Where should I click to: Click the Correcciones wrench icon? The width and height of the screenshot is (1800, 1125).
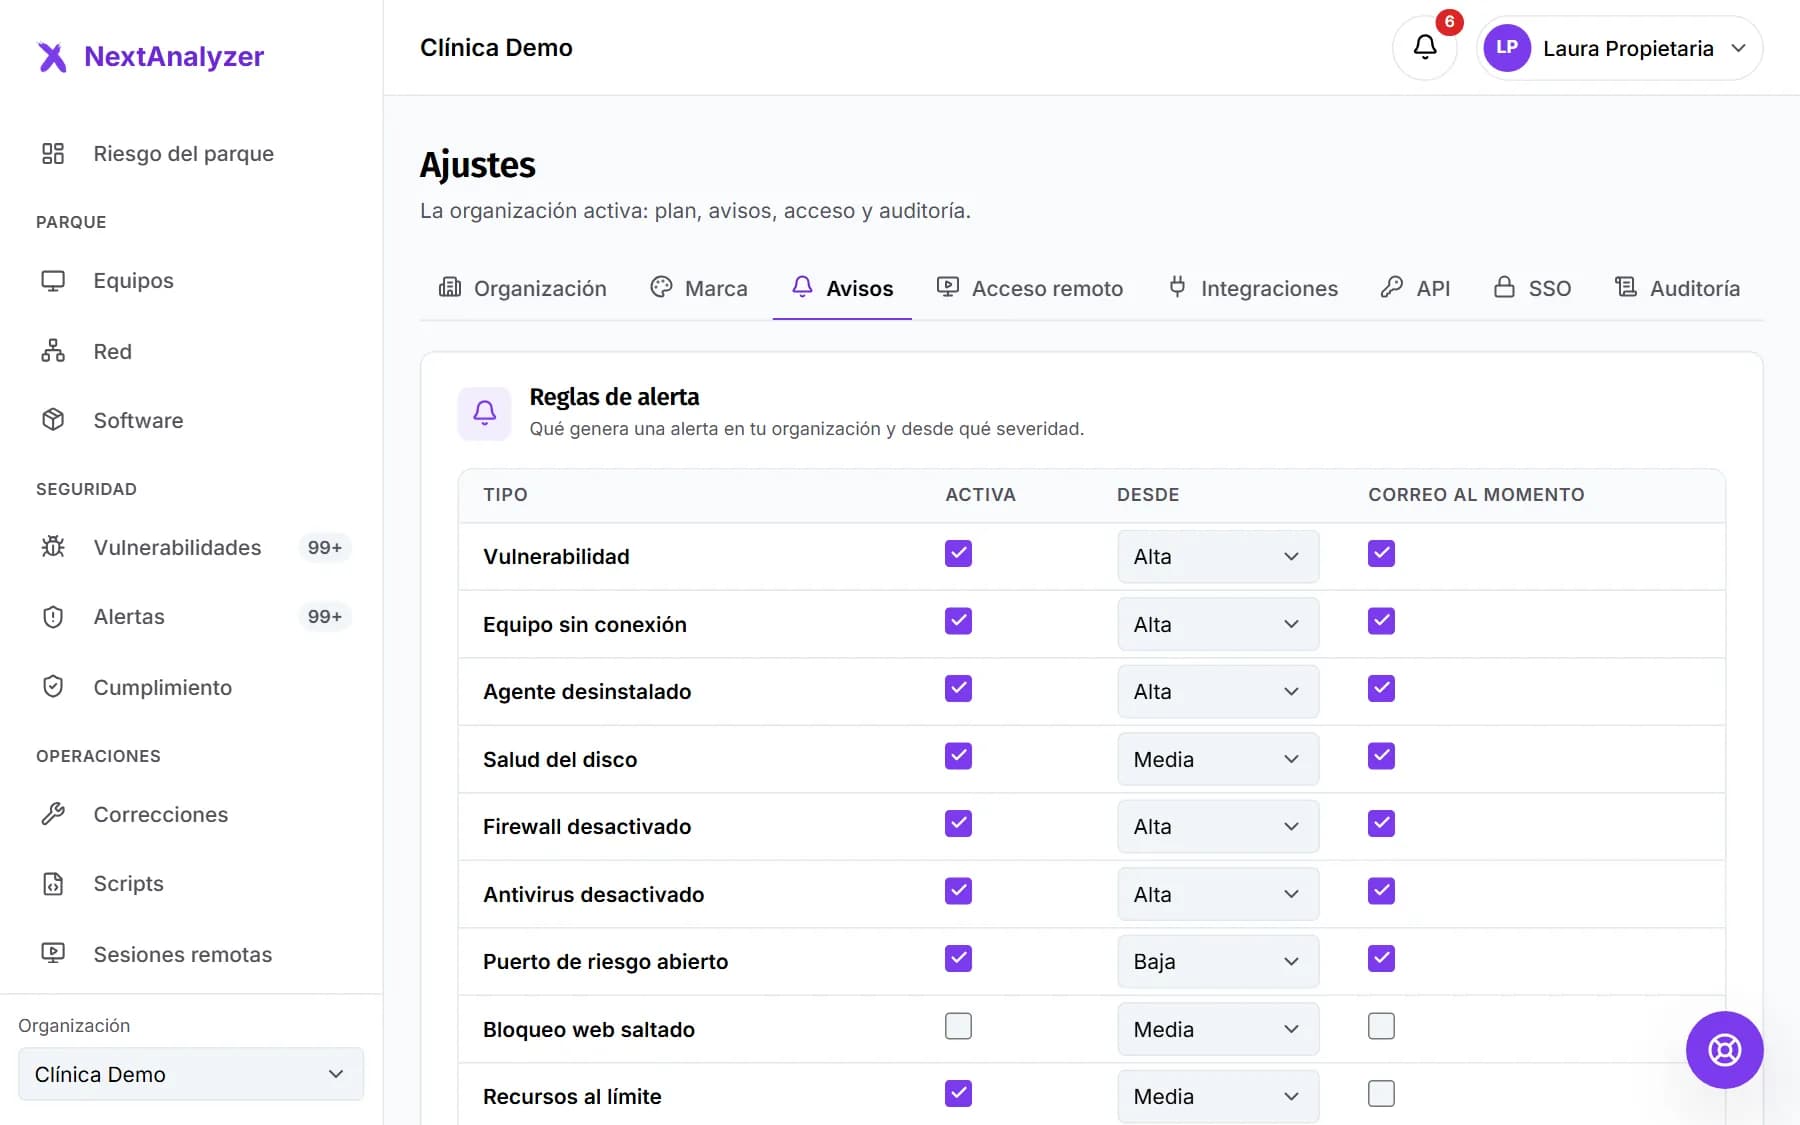[53, 814]
